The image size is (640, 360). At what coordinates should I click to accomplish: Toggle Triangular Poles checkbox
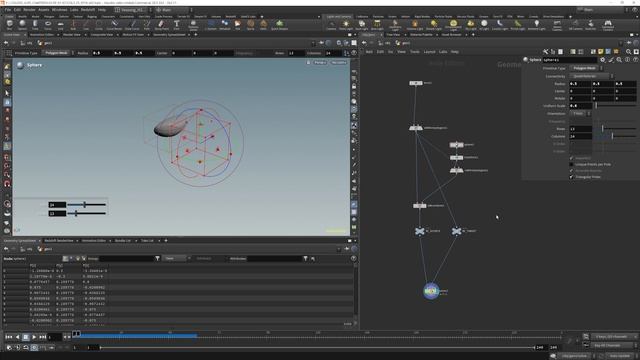point(571,177)
